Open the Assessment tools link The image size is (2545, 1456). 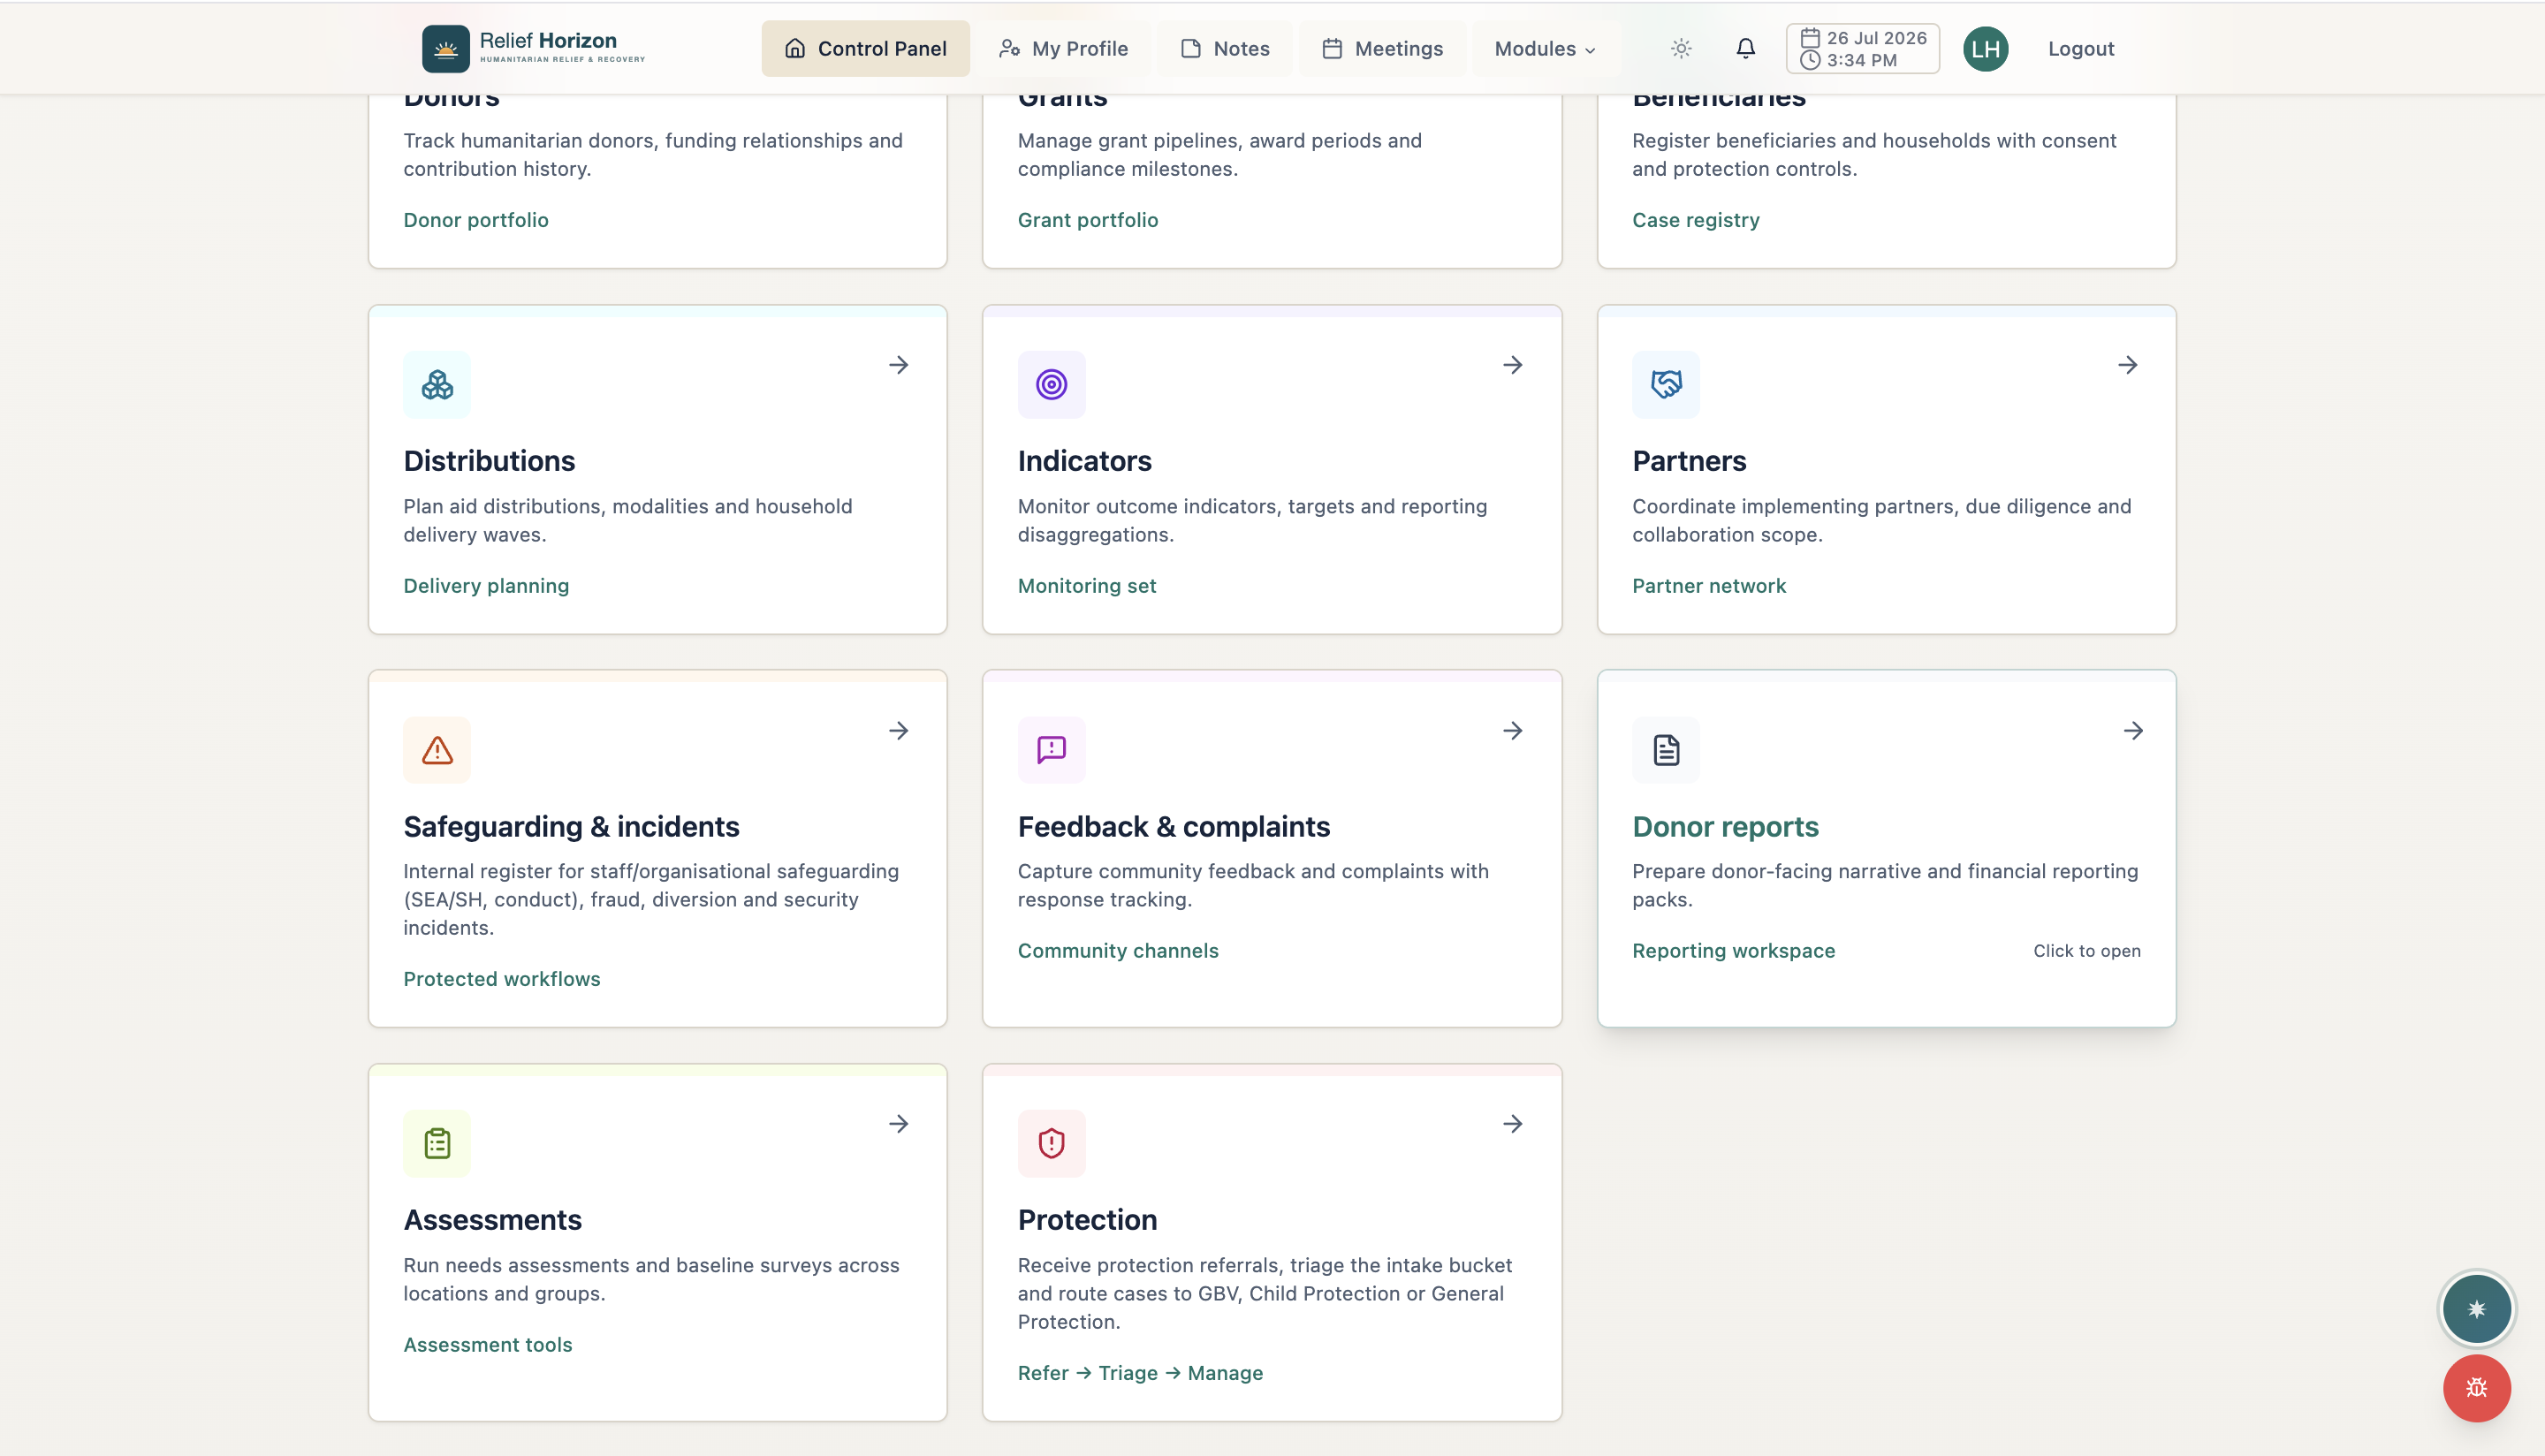coord(487,1345)
